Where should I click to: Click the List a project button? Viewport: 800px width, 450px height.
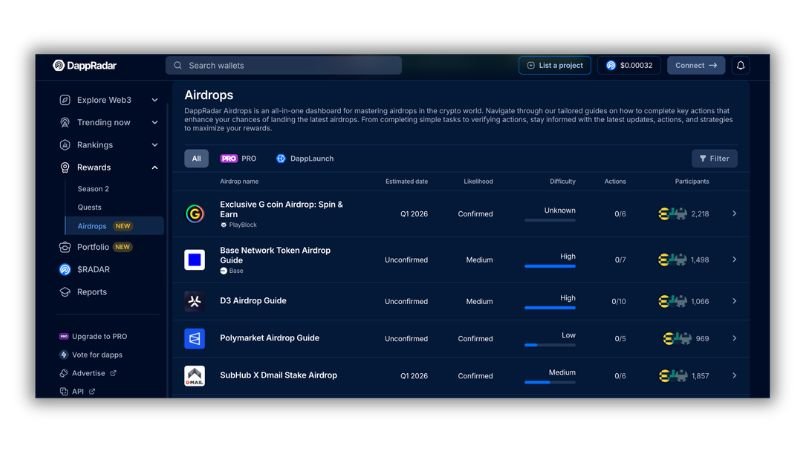click(555, 65)
